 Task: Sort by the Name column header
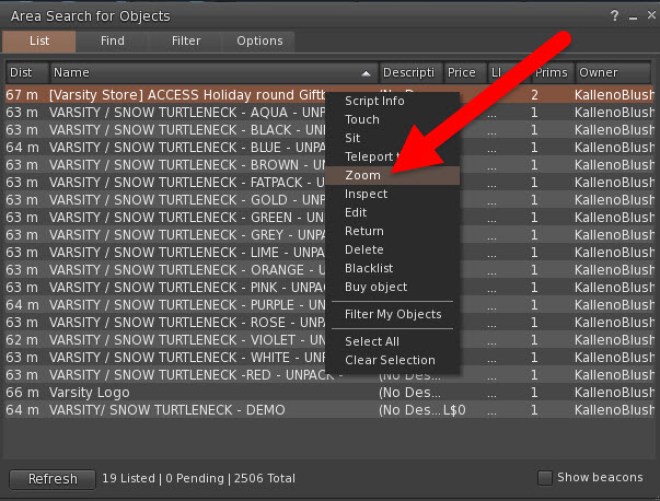(x=213, y=73)
